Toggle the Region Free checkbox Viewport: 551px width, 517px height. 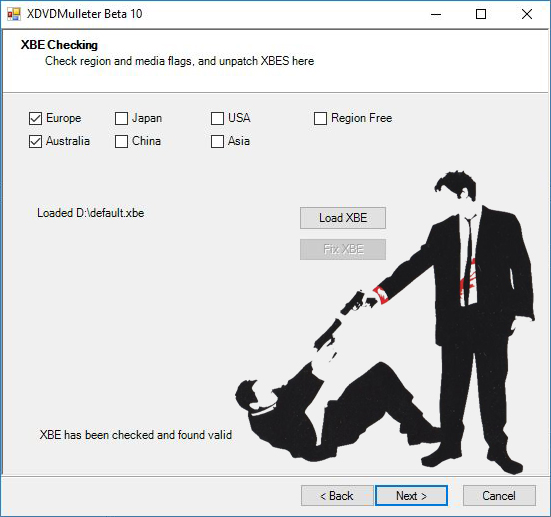pyautogui.click(x=320, y=118)
